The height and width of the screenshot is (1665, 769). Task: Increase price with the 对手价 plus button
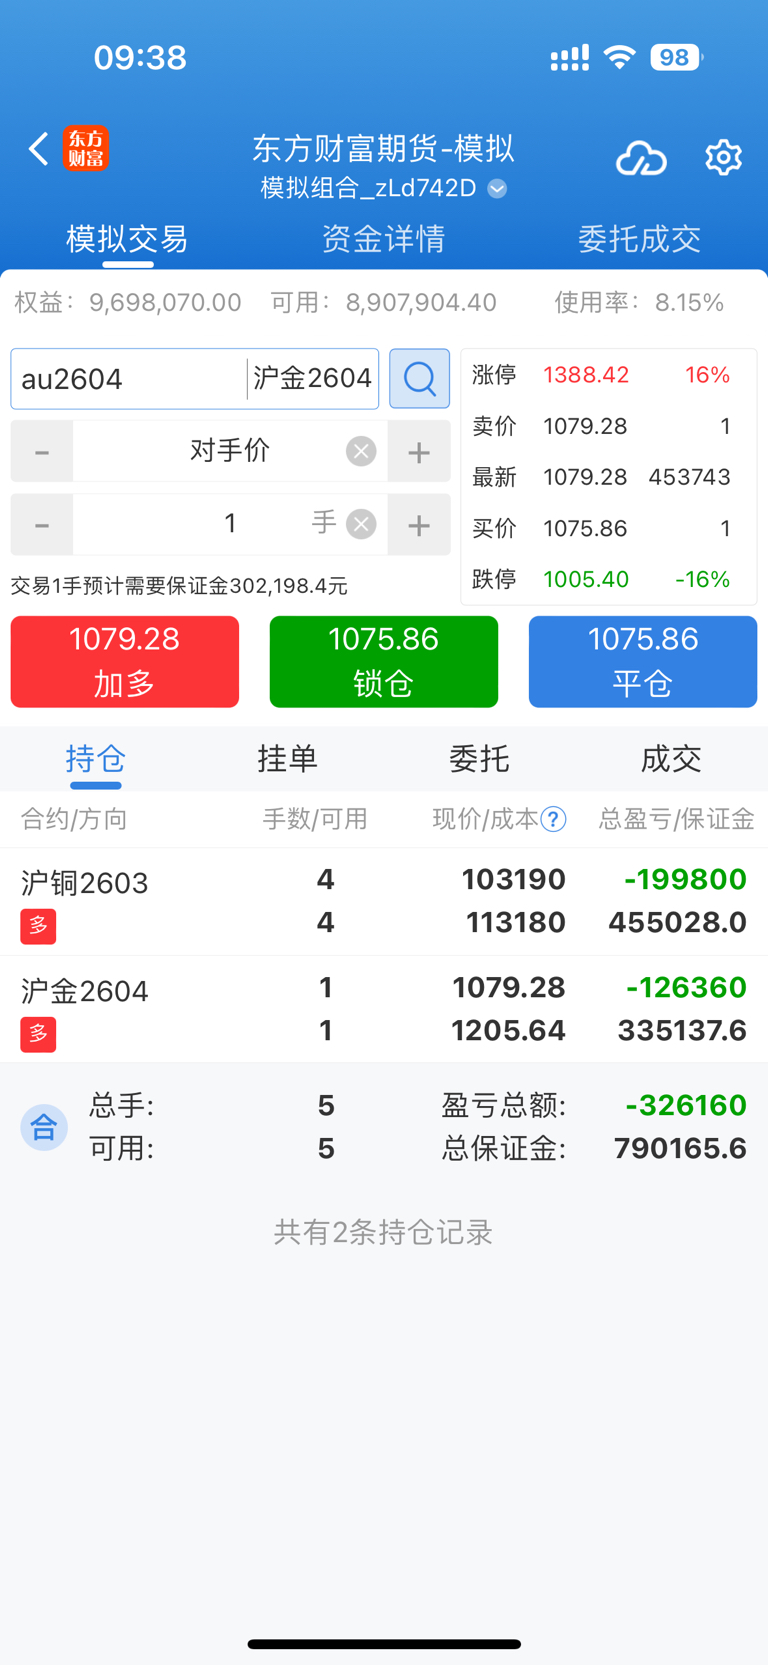[x=419, y=452]
